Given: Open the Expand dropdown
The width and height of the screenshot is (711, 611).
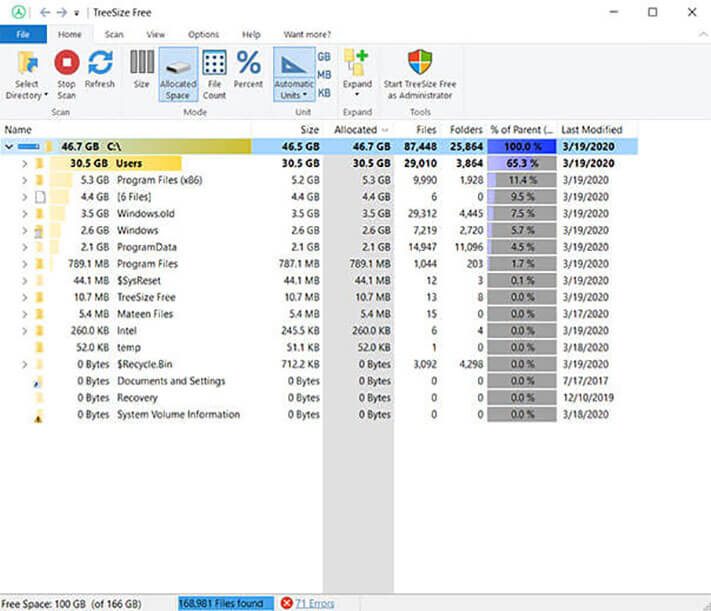Looking at the screenshot, I should (x=357, y=75).
